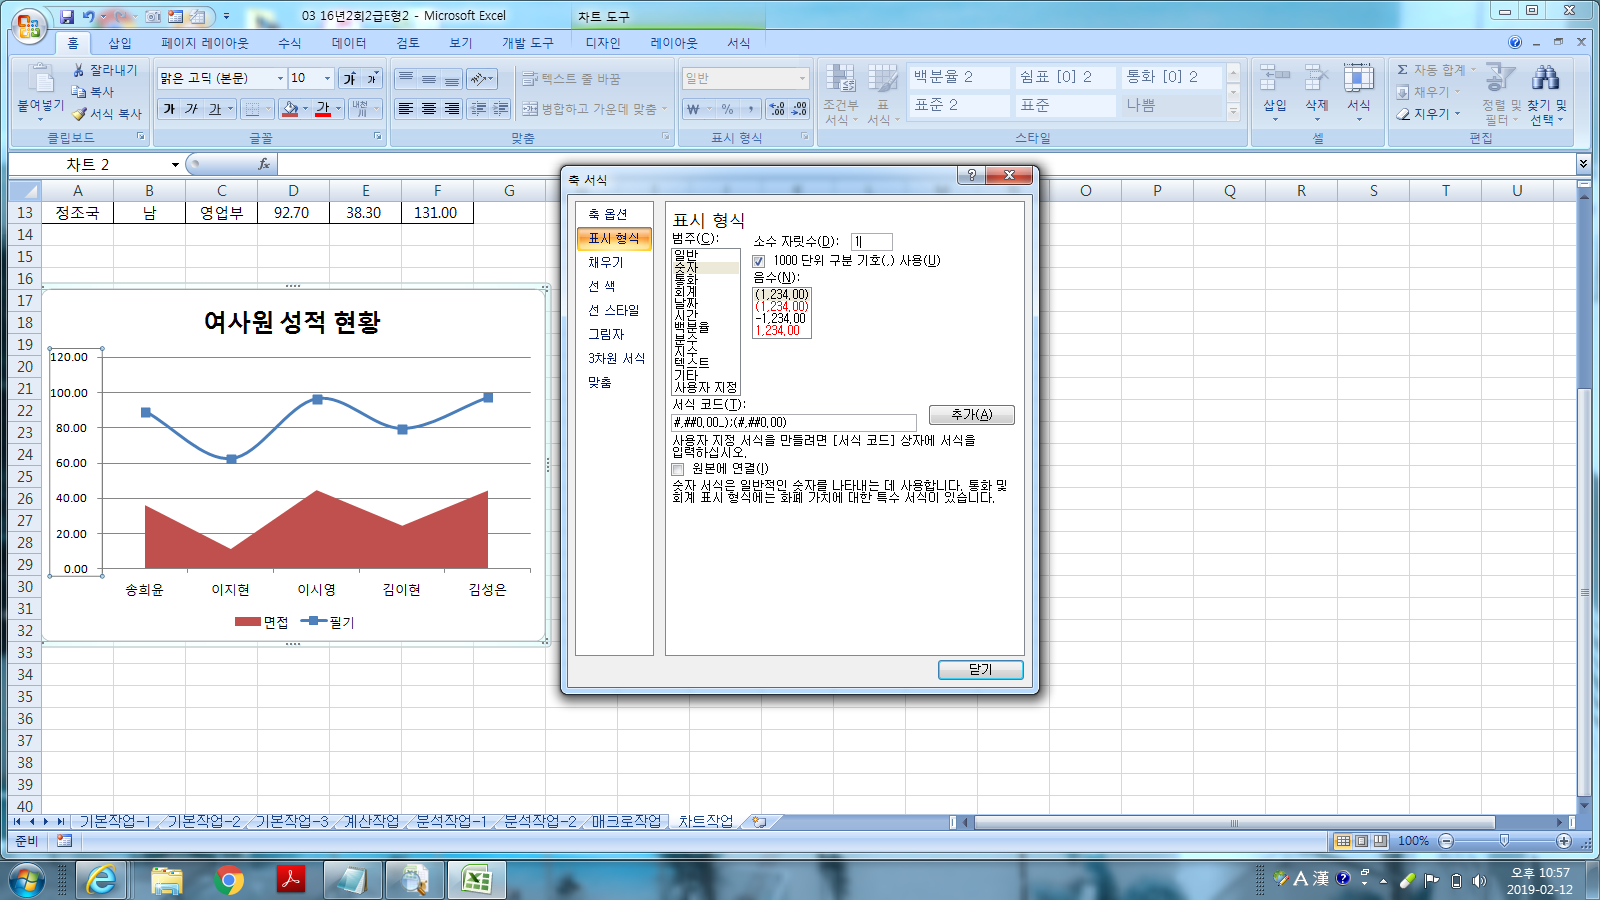1600x900 pixels.
Task: Click the center align text icon
Action: (429, 109)
